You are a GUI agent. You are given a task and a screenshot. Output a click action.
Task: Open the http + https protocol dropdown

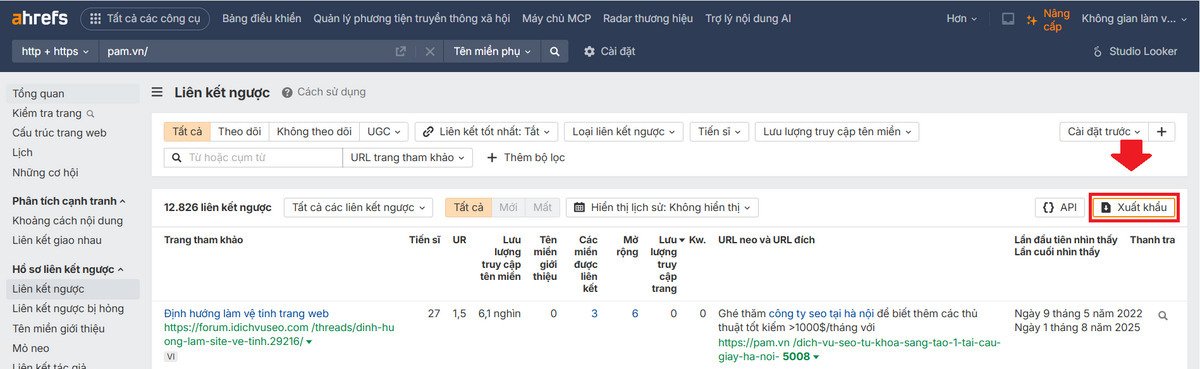click(x=55, y=51)
